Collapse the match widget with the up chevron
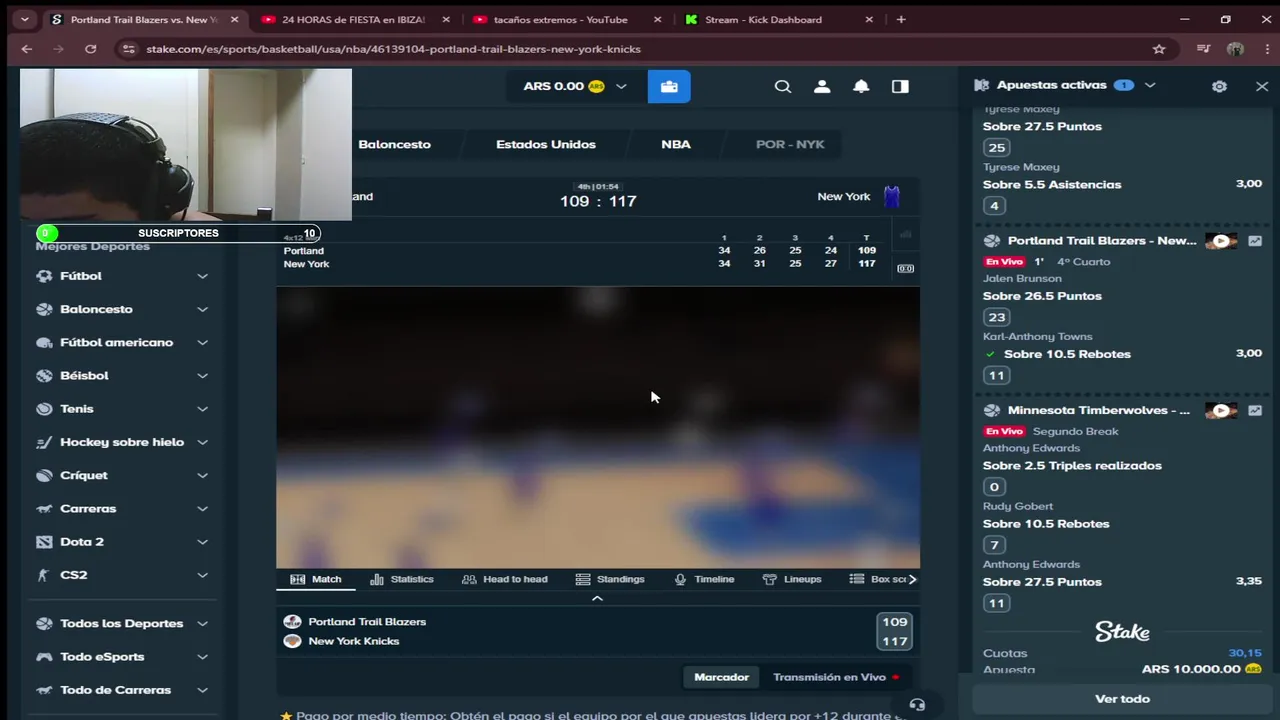The image size is (1280, 720). 597,598
